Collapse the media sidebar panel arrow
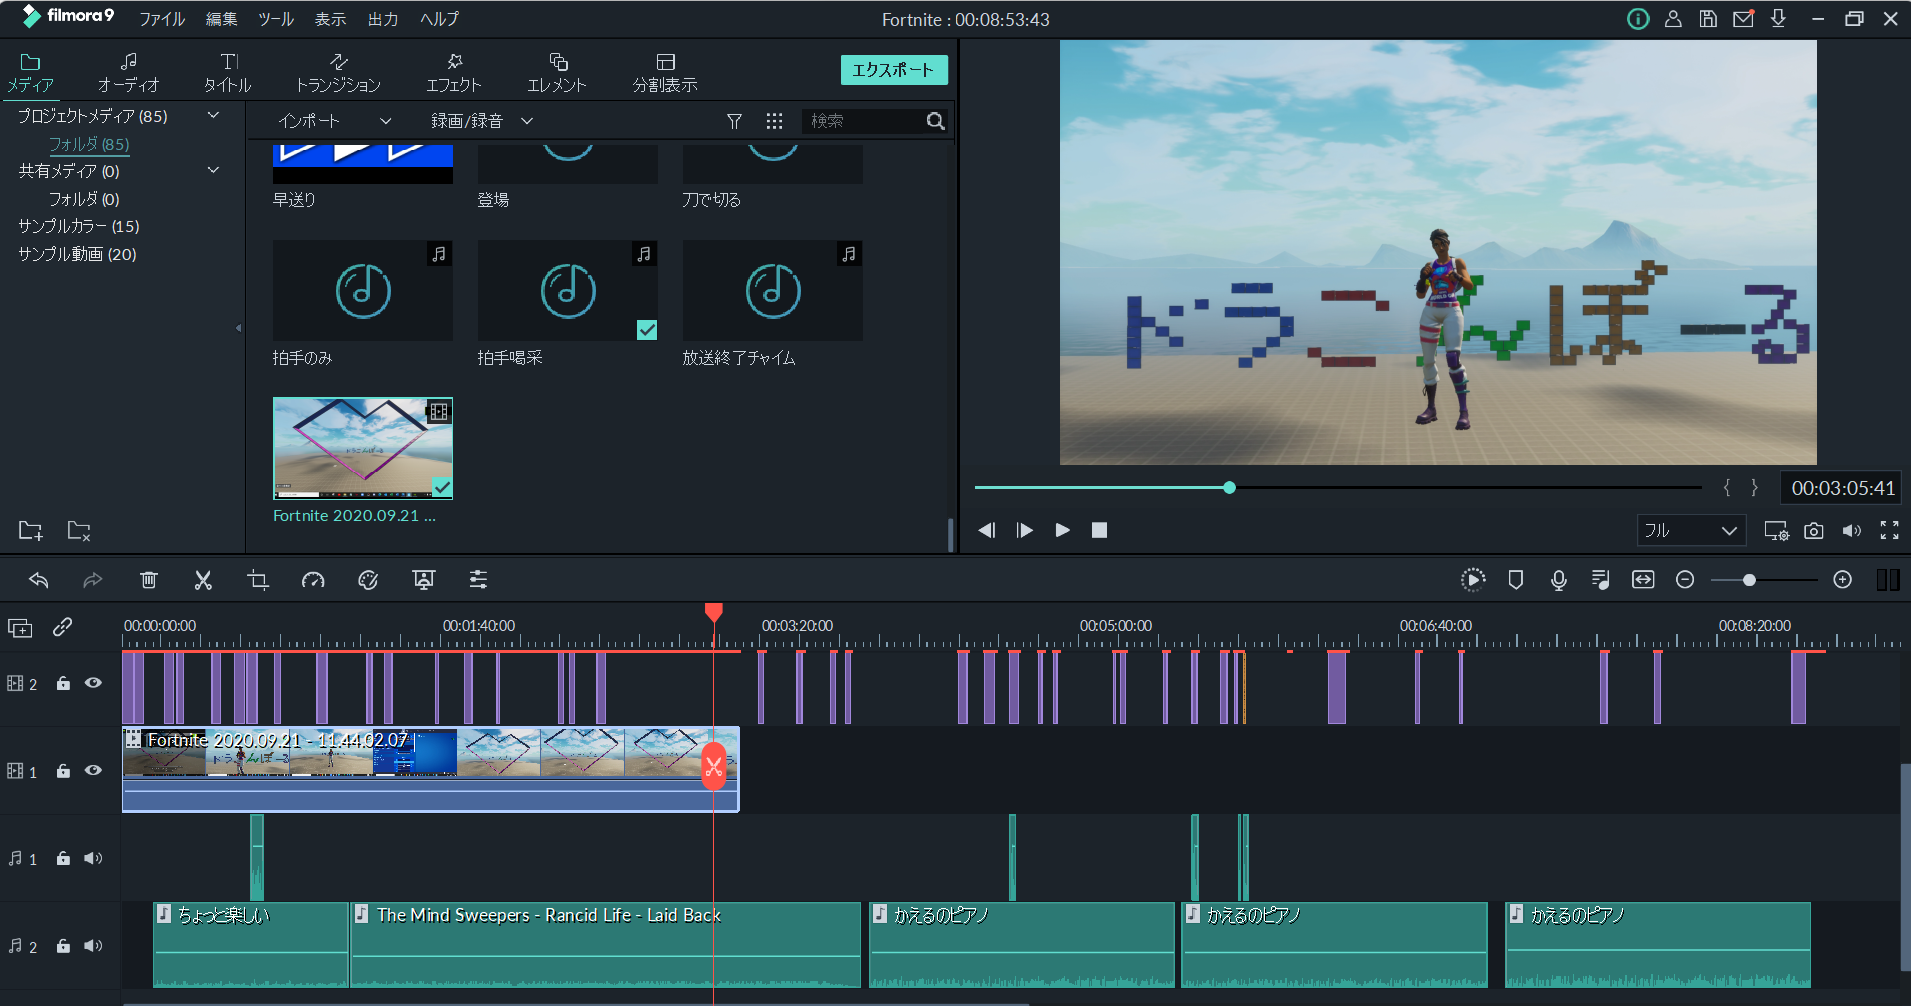 coord(238,328)
